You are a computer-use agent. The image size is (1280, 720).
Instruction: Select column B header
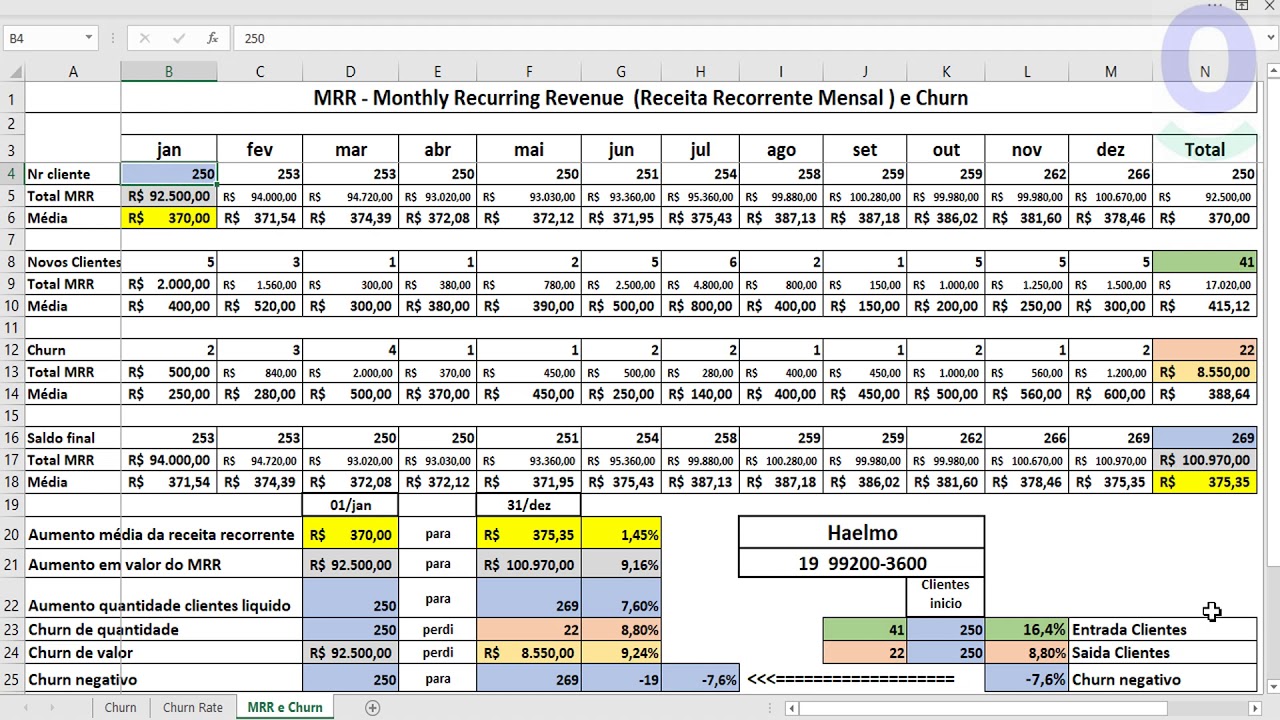click(x=169, y=72)
